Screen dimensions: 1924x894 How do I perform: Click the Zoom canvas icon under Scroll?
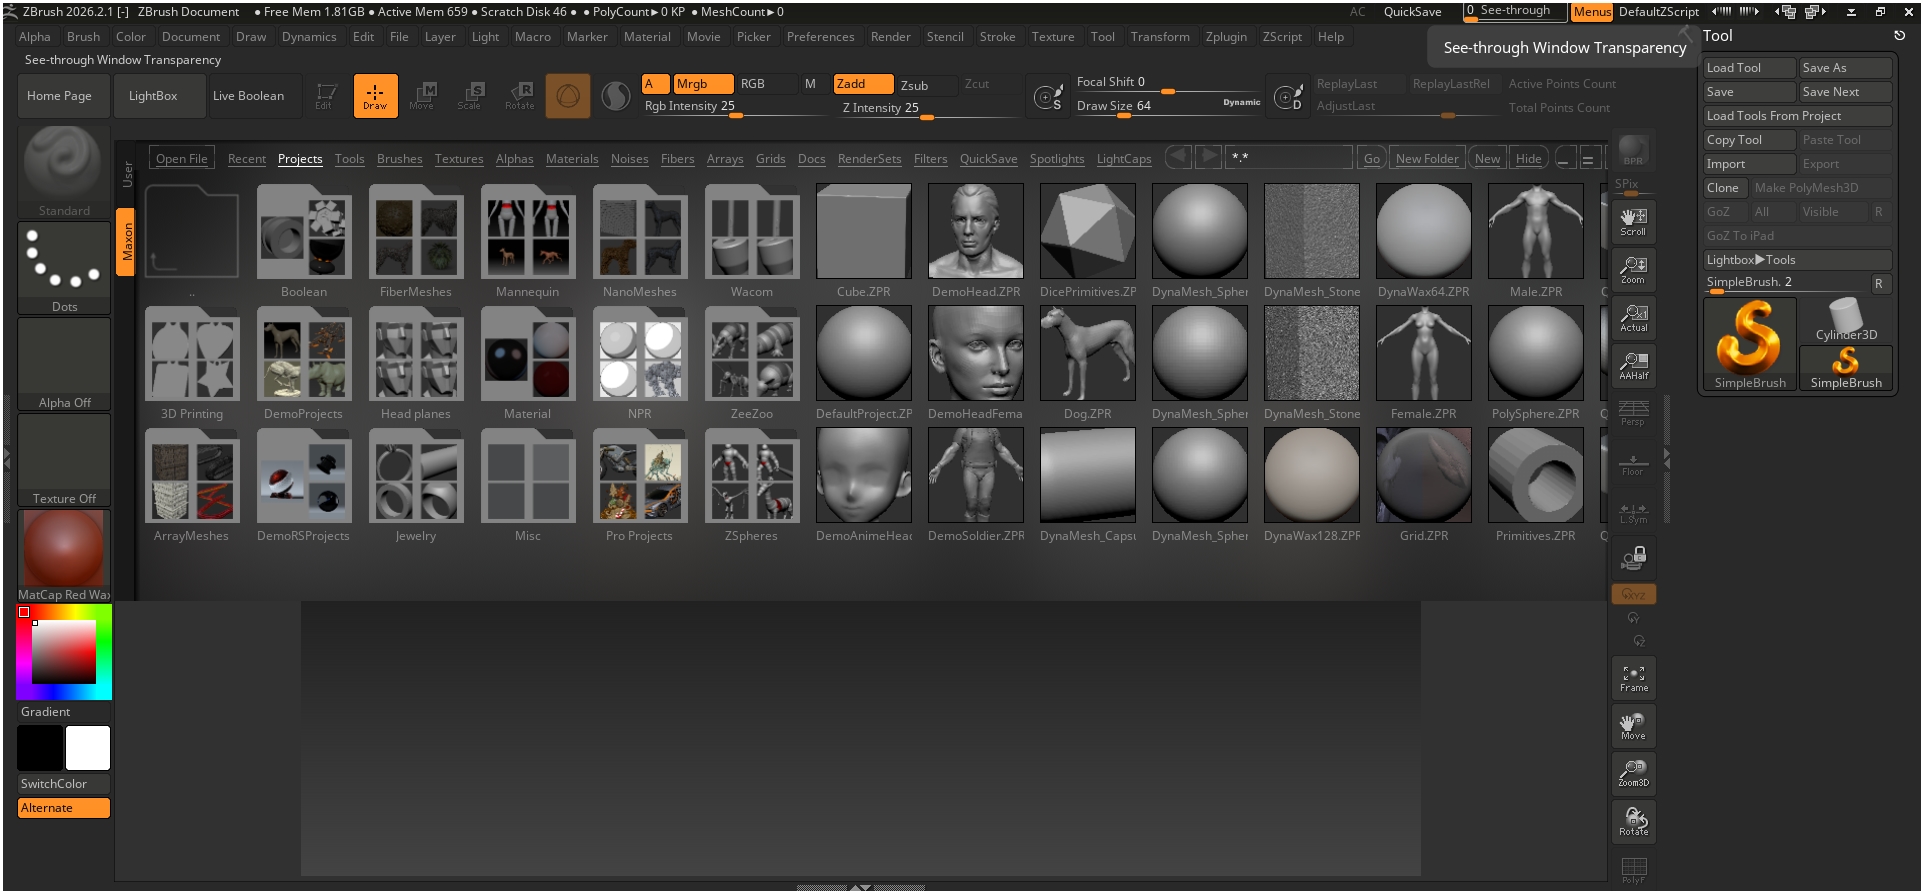[1633, 270]
